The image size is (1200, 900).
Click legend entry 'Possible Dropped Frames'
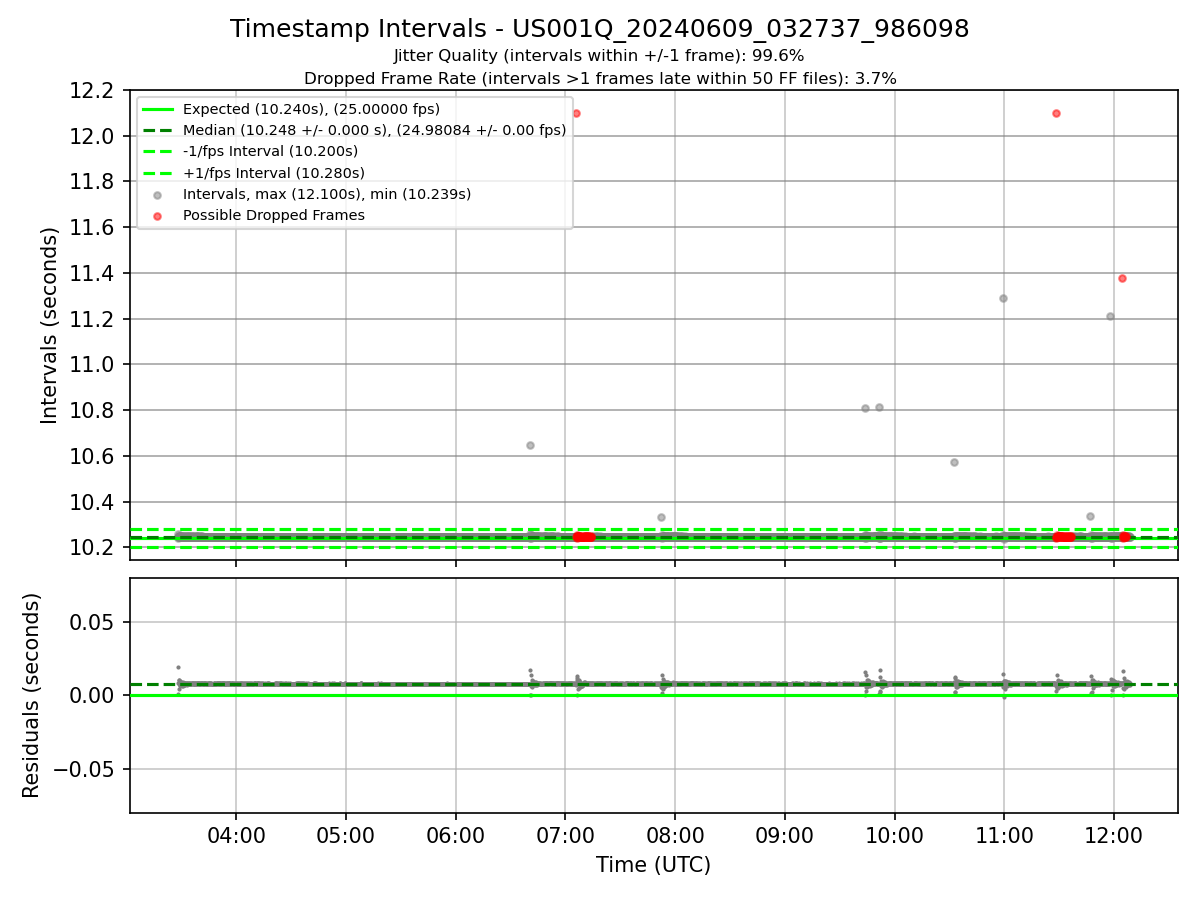point(274,215)
